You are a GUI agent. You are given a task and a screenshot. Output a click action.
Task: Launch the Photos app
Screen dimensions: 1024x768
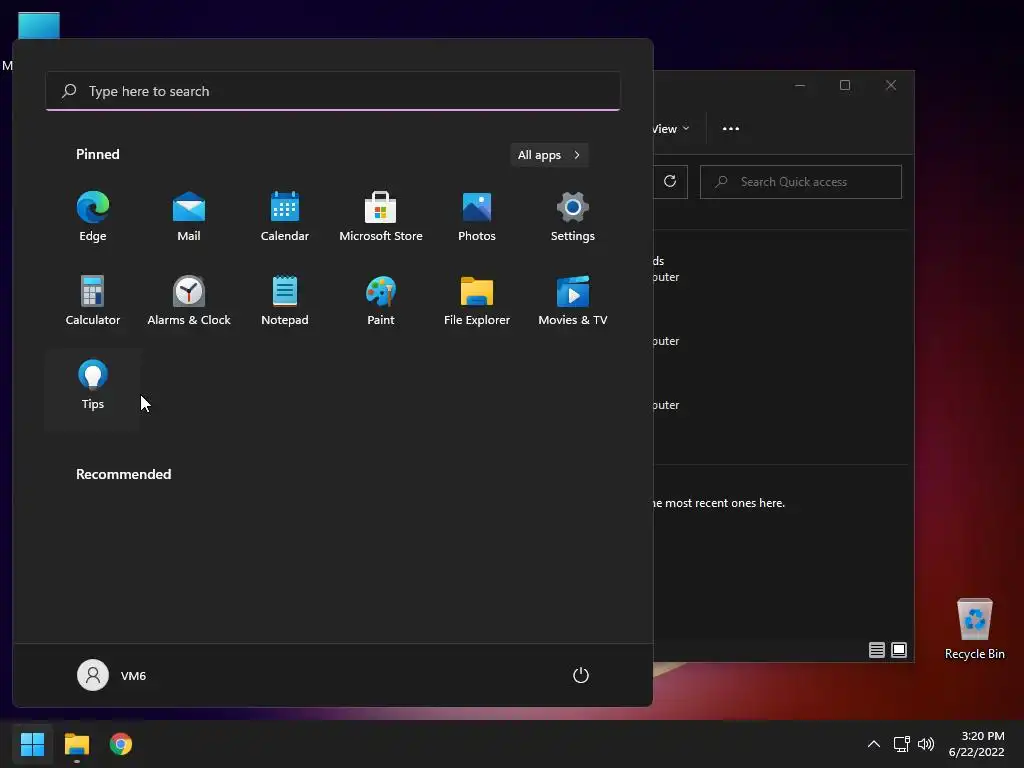(x=477, y=217)
